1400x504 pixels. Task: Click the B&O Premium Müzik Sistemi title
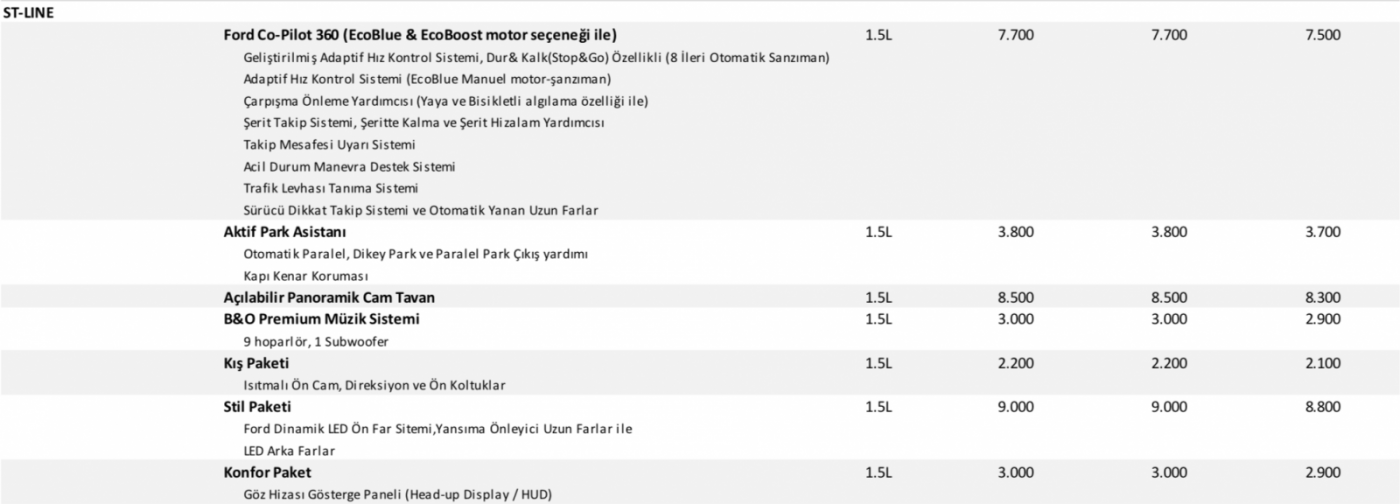pos(321,319)
